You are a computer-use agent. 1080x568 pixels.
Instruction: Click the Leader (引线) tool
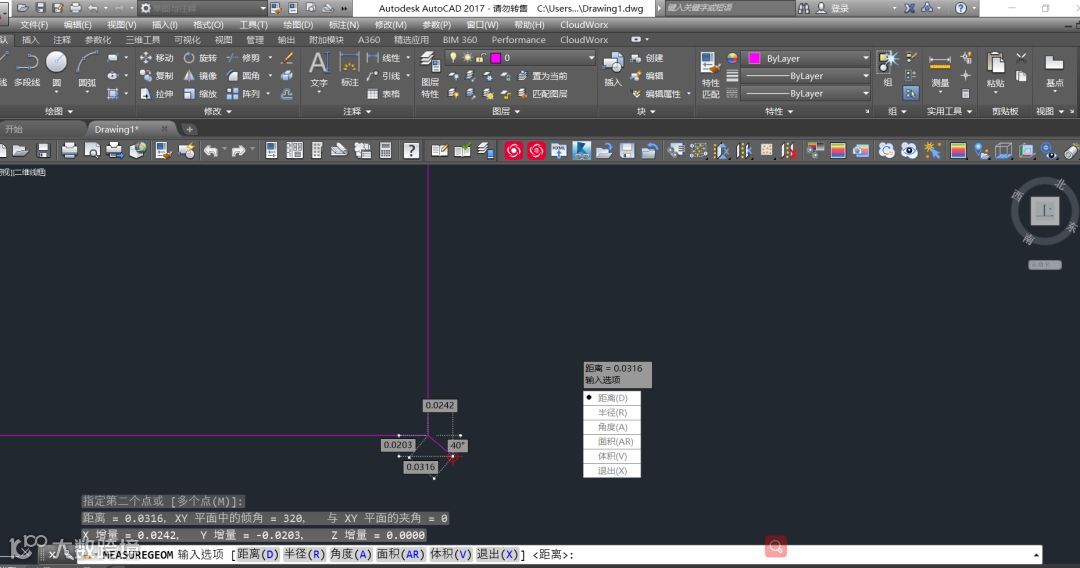[383, 76]
